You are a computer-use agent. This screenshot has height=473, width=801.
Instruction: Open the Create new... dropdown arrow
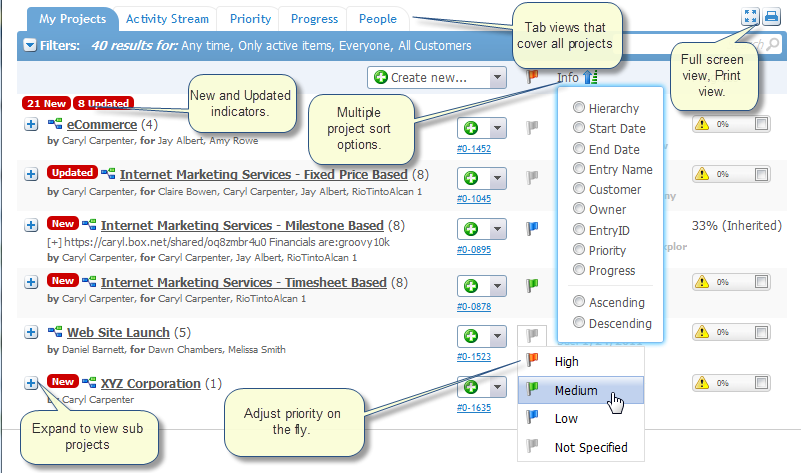(498, 78)
